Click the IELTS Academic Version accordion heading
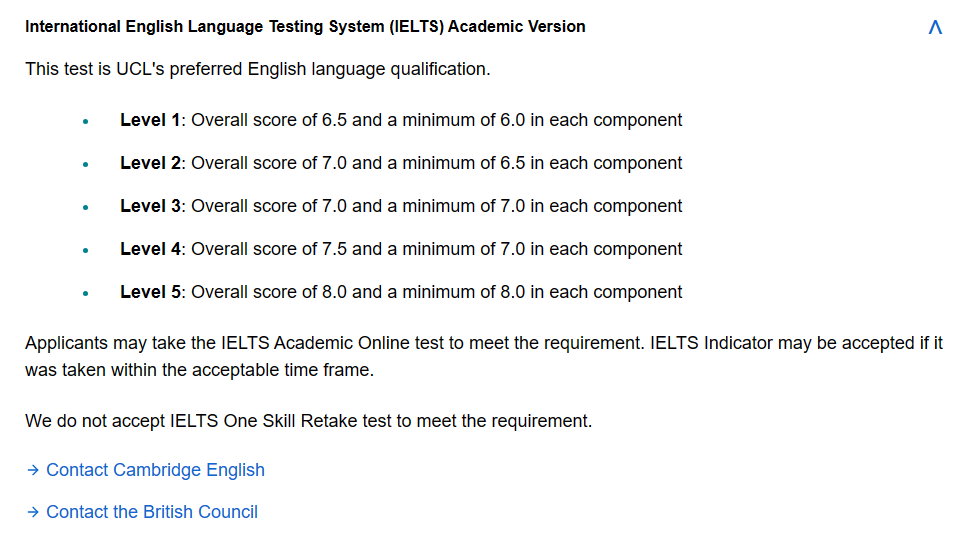The image size is (967, 559). tap(305, 27)
